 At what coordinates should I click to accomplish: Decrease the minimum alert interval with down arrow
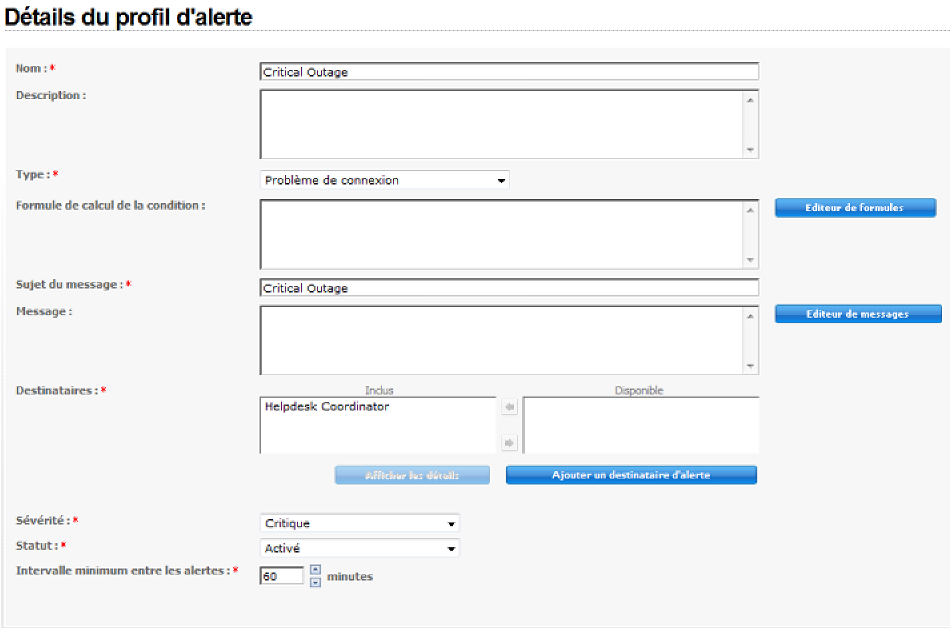[315, 582]
